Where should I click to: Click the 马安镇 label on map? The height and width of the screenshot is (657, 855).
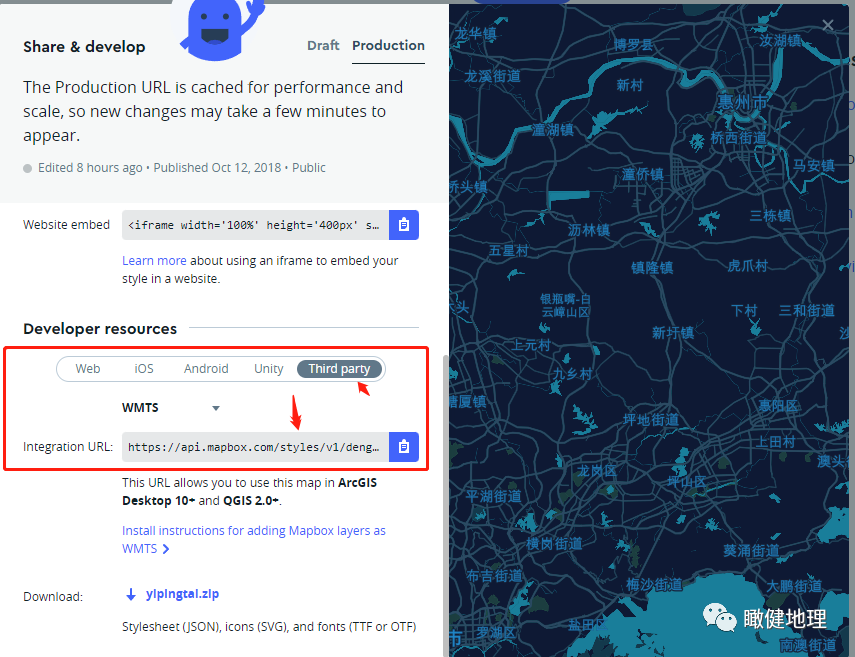point(814,165)
